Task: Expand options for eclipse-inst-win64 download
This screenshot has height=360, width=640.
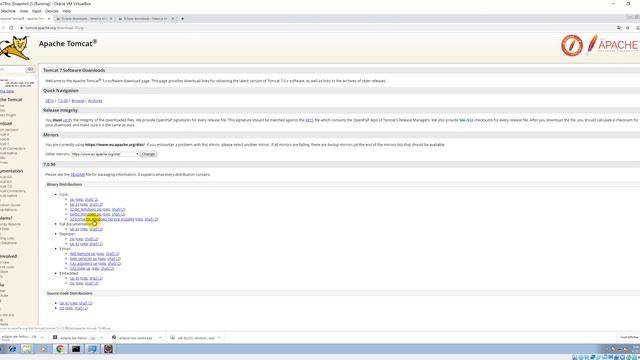Action: click(160, 338)
